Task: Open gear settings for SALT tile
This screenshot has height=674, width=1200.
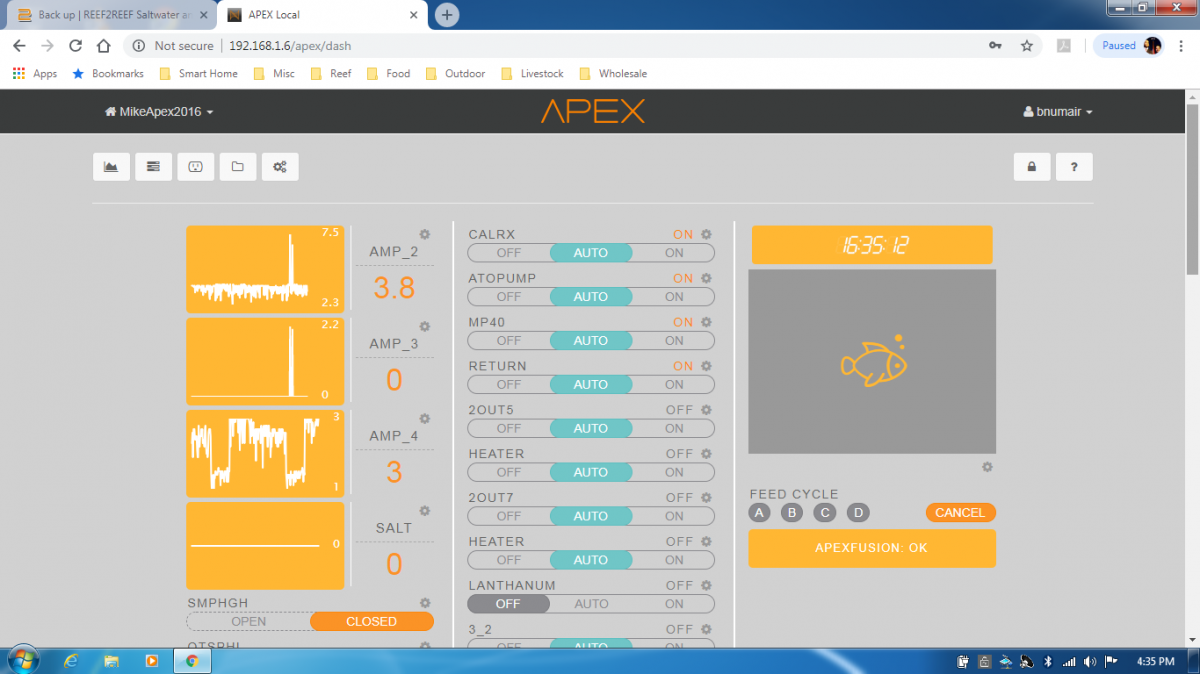Action: (x=424, y=510)
